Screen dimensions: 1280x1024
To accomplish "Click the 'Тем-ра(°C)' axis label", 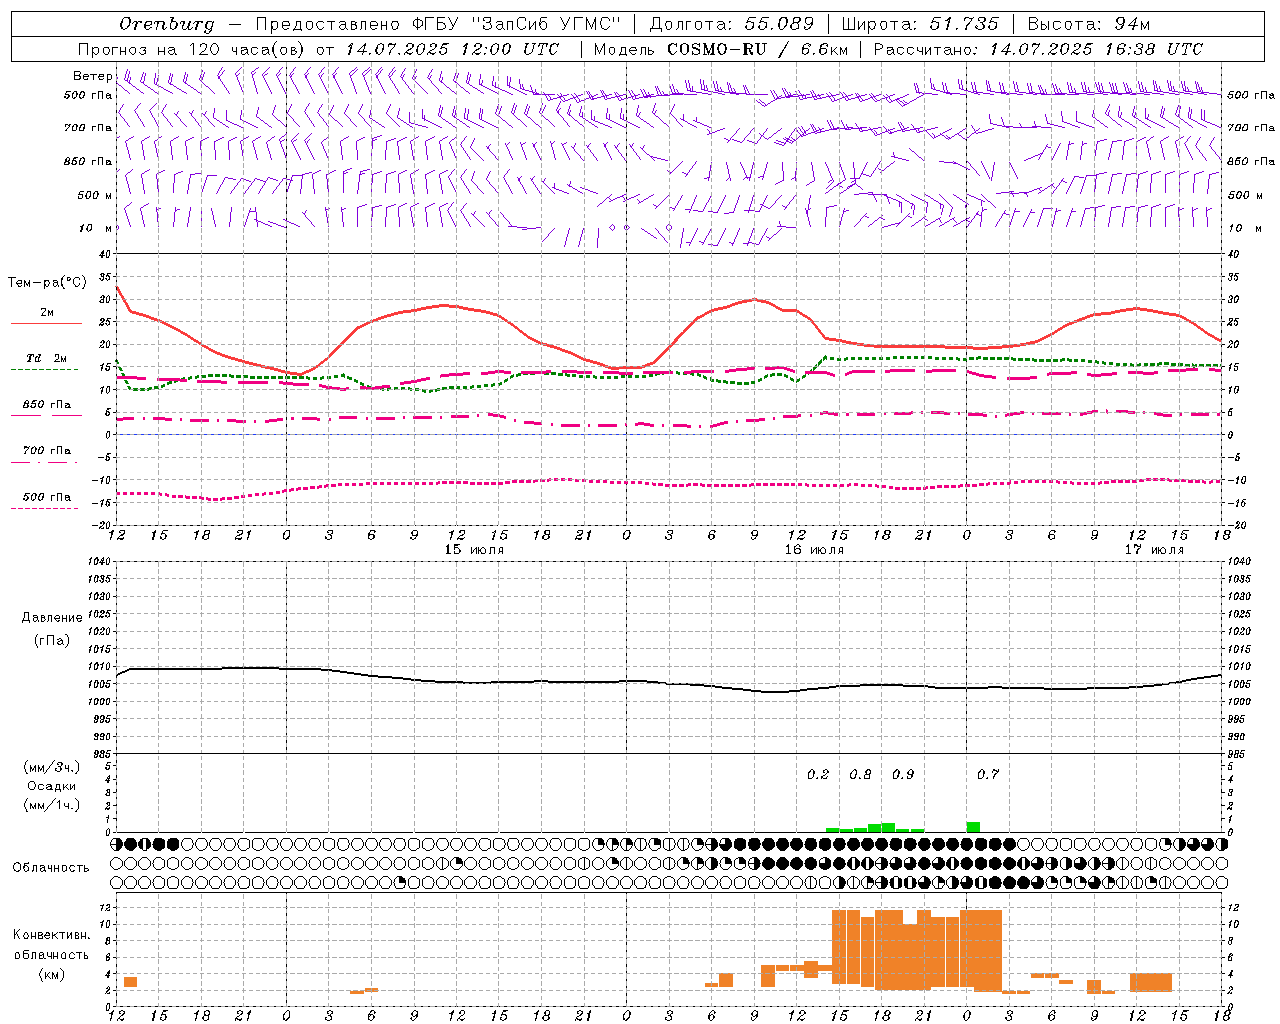I will click(x=47, y=283).
